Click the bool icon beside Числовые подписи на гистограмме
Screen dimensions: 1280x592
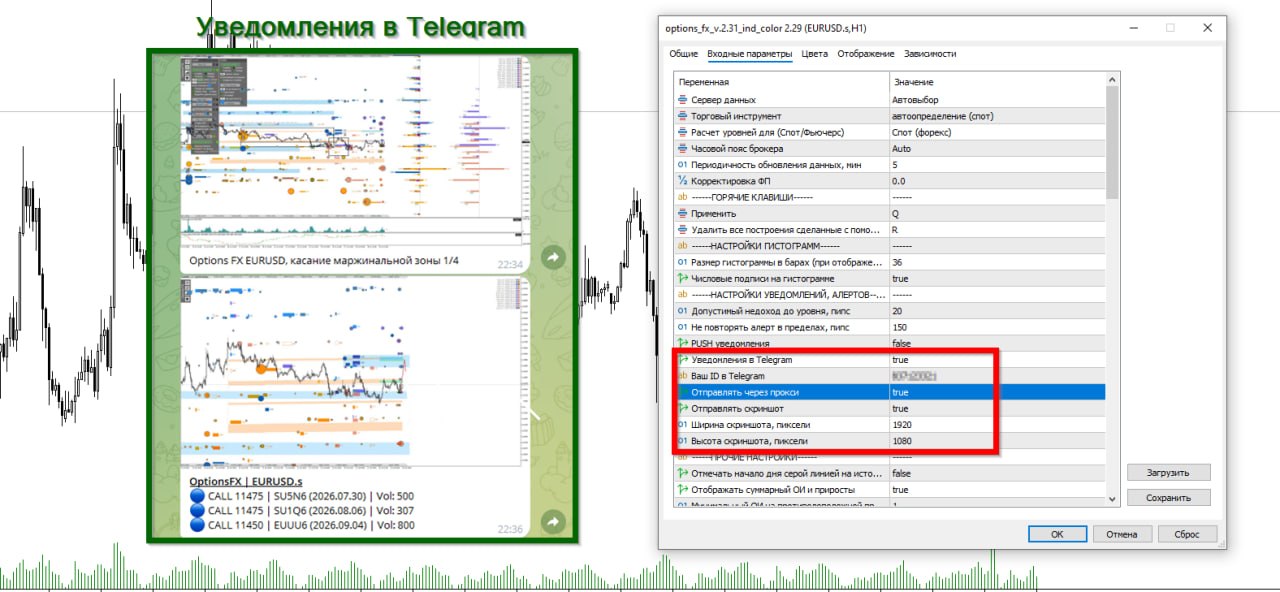click(683, 278)
